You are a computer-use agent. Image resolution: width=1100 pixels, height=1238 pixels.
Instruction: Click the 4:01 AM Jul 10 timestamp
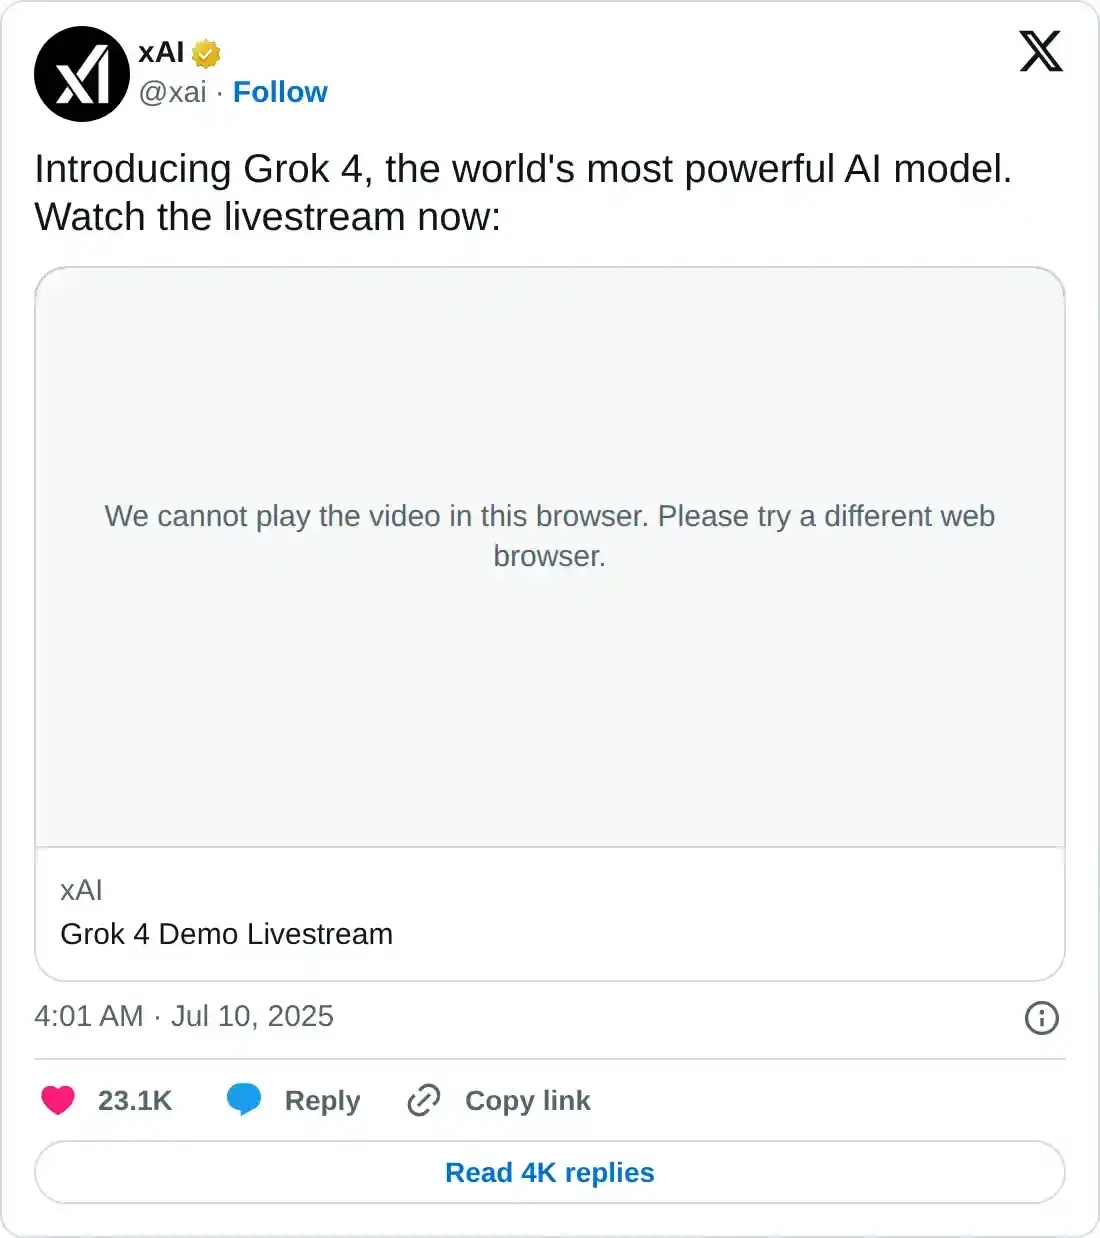(x=184, y=1016)
